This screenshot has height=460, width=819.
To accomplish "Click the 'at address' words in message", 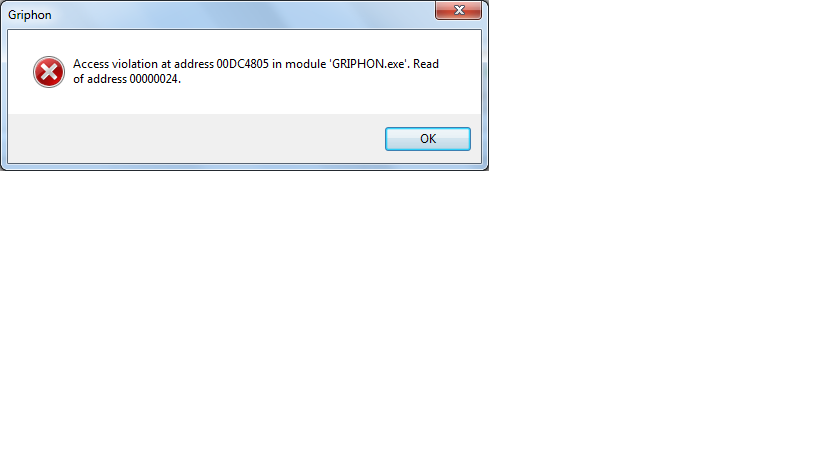I will click(x=188, y=64).
